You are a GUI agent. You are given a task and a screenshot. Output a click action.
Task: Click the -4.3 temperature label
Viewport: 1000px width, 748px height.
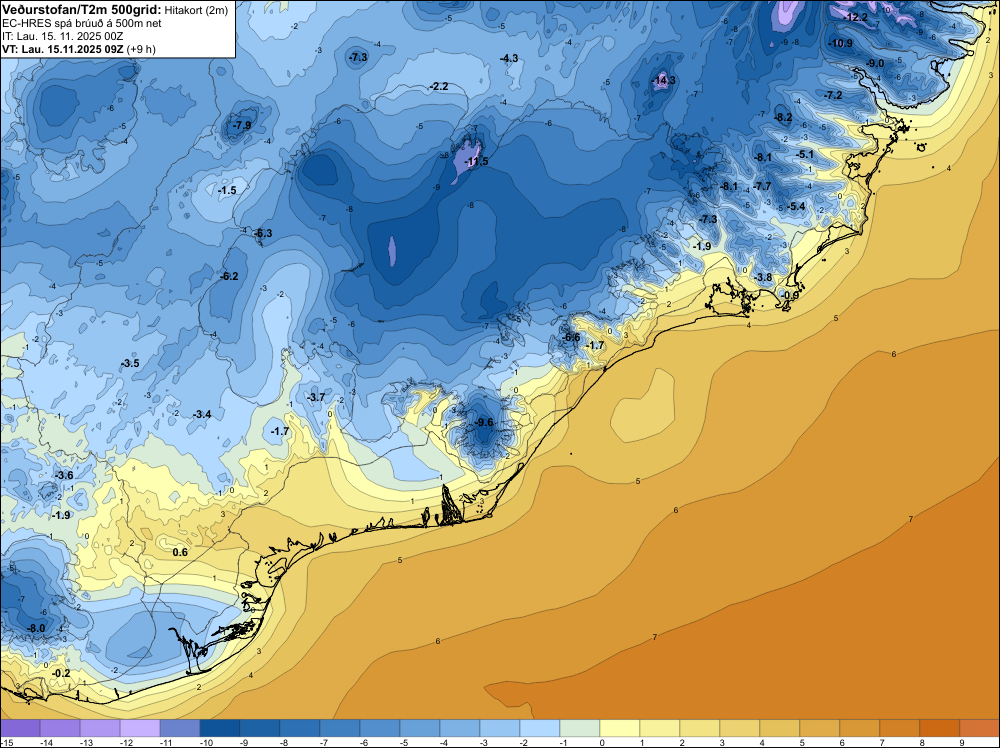click(509, 58)
